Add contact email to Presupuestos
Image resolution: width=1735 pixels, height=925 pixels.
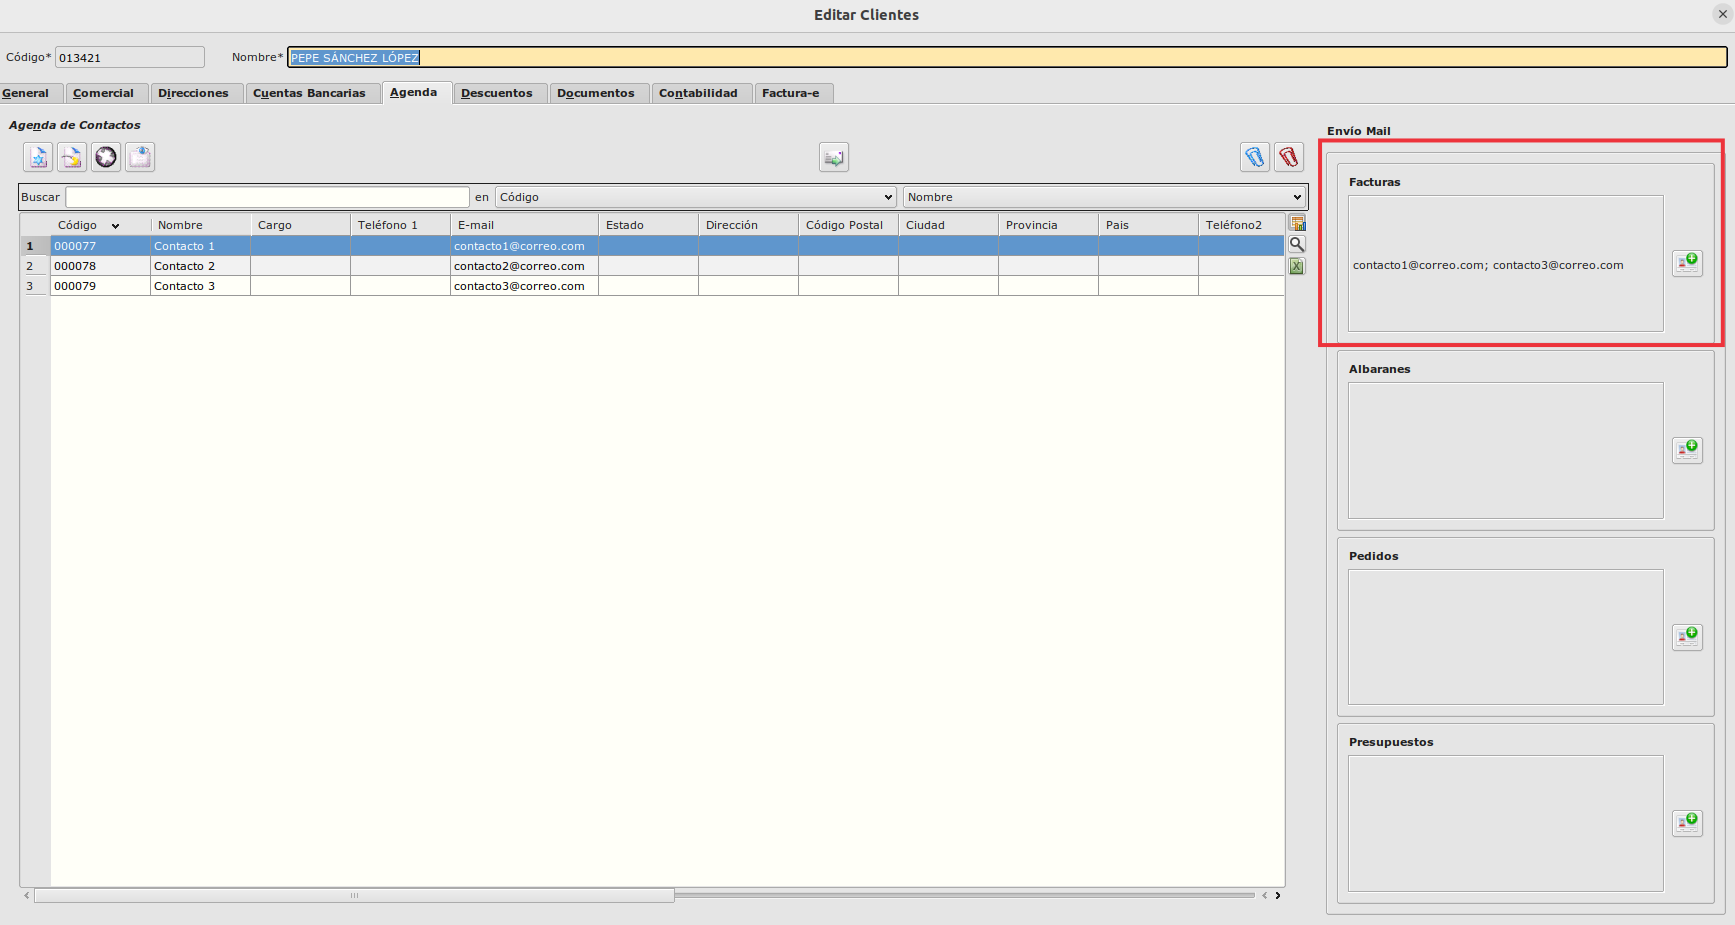point(1687,823)
